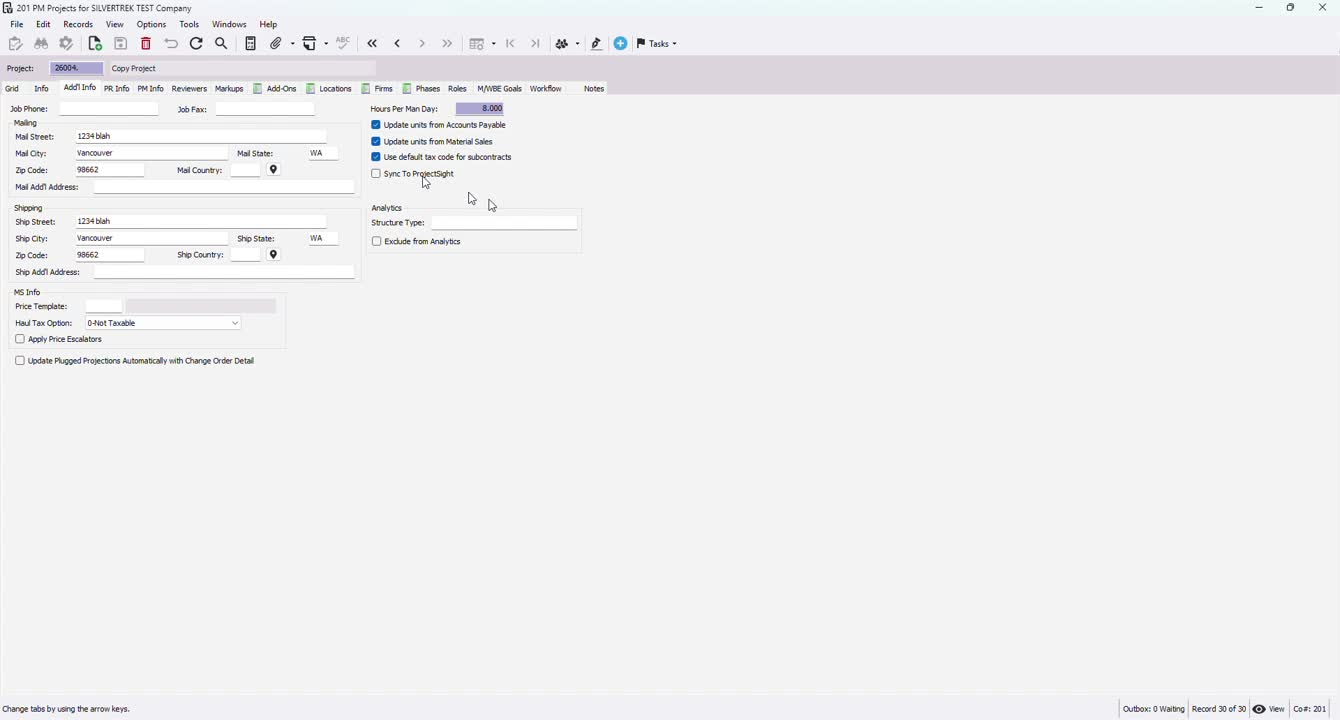The image size is (1340, 720).
Task: Create a new record with the add-document icon
Action: click(95, 44)
